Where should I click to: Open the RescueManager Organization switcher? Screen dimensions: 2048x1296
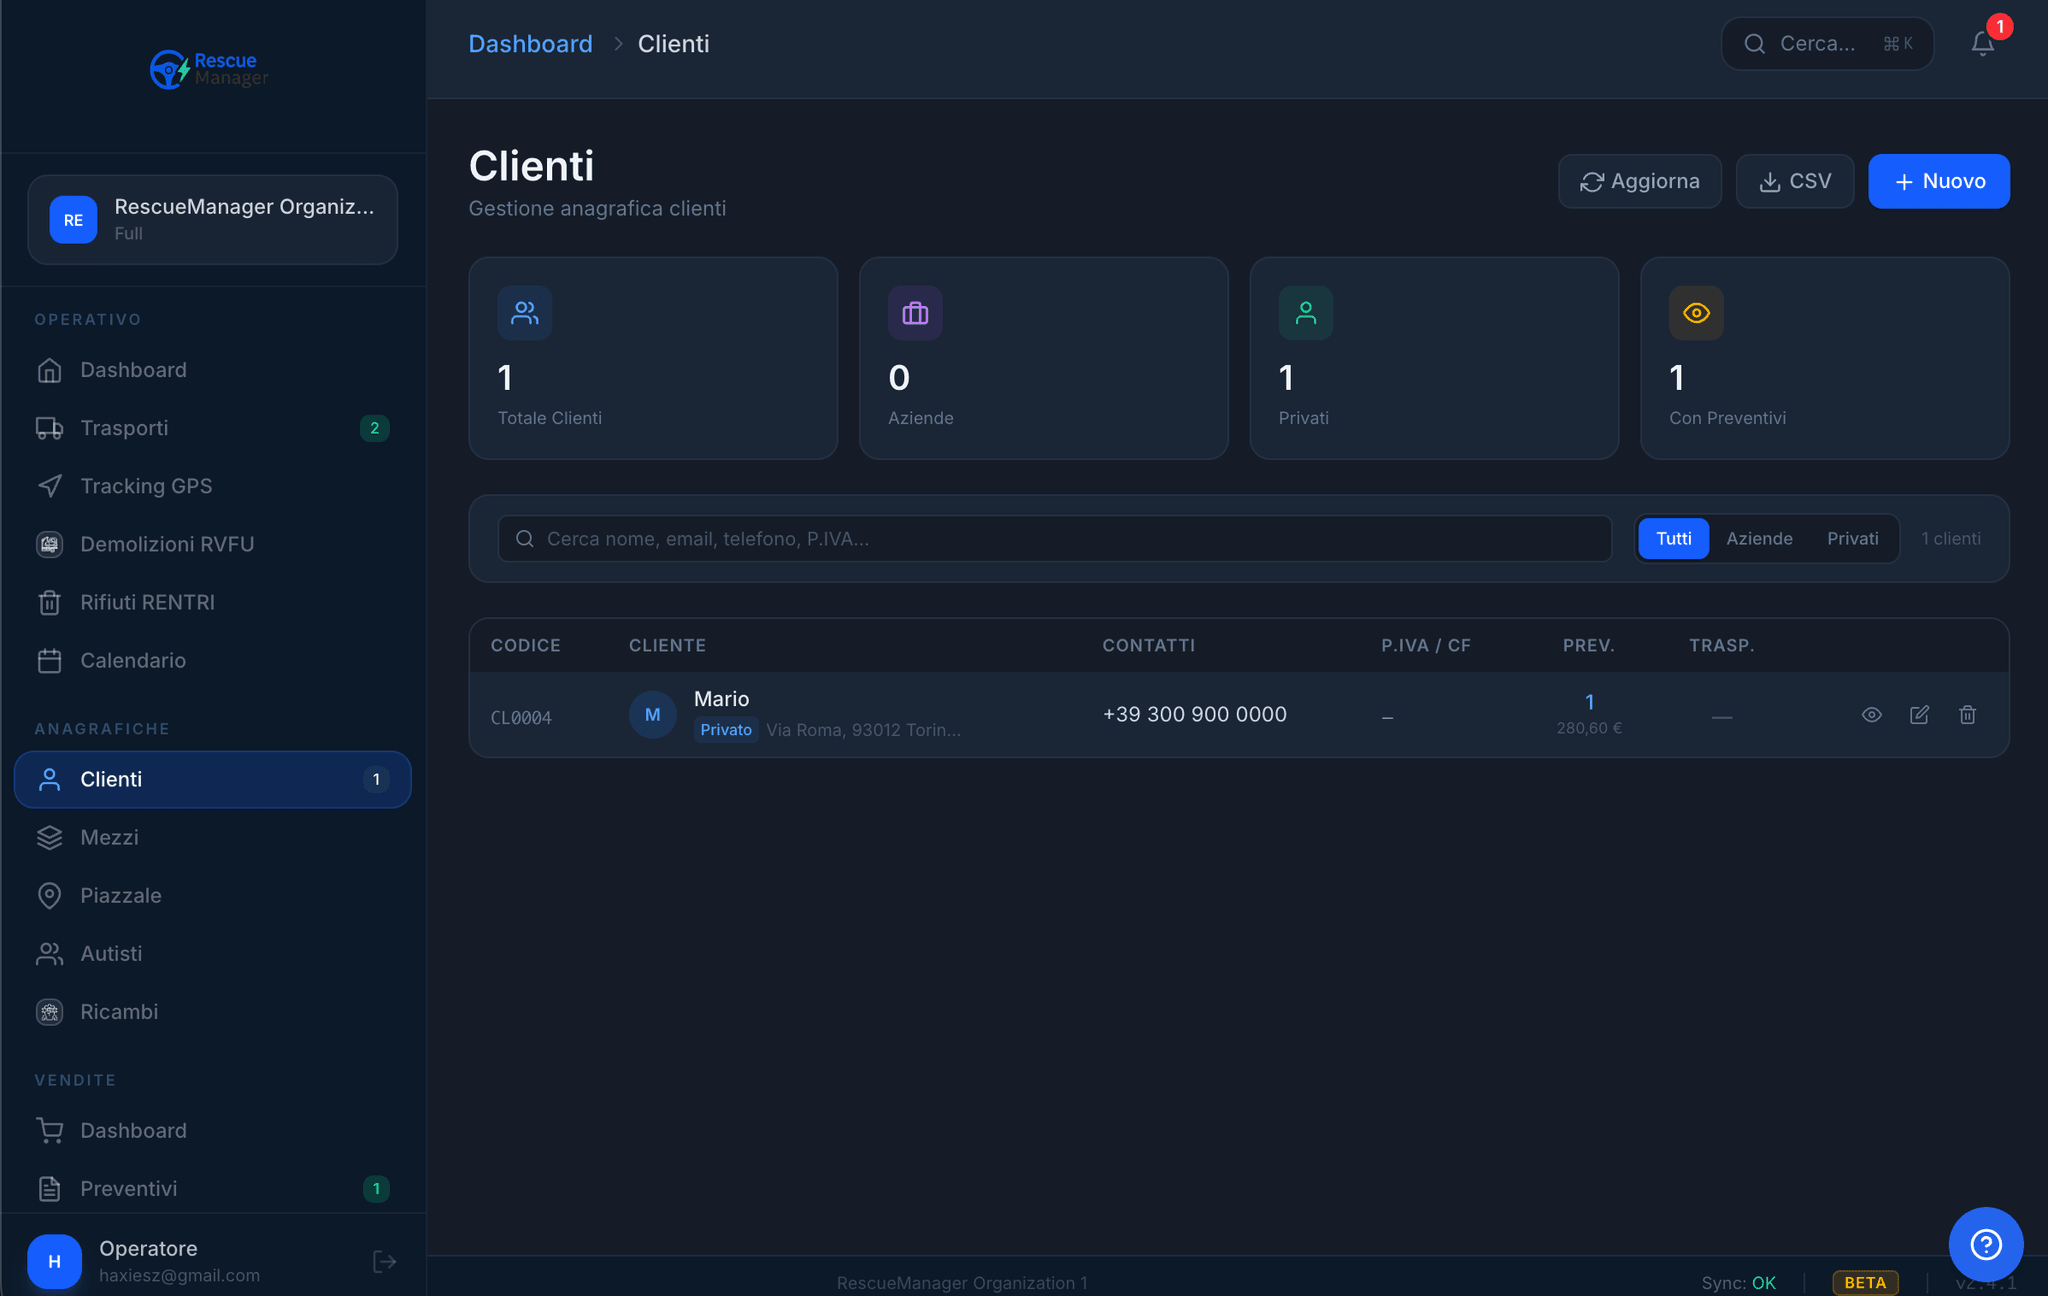click(x=213, y=220)
